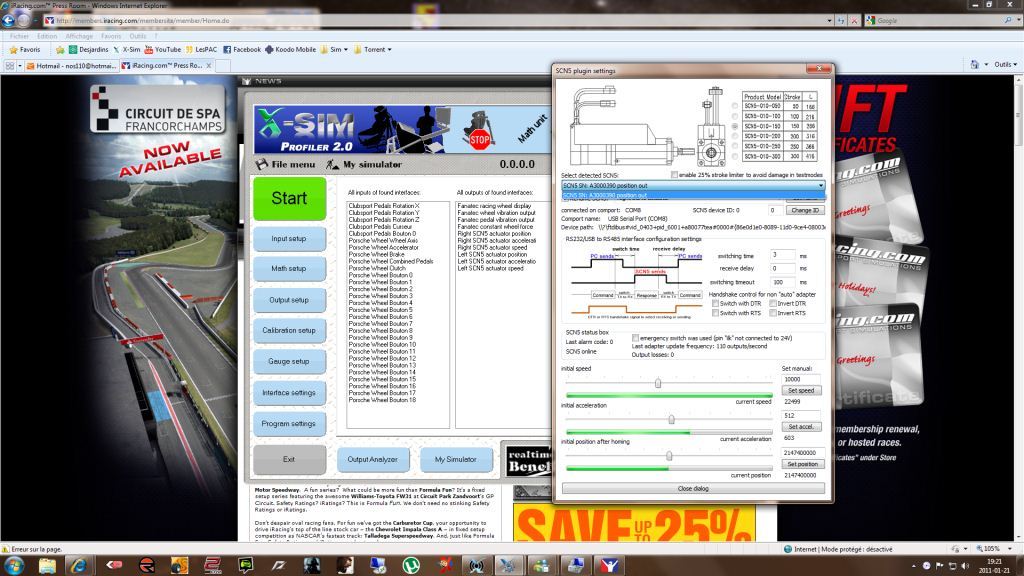Close the iRacing.com Press Room tab

[x=208, y=65]
